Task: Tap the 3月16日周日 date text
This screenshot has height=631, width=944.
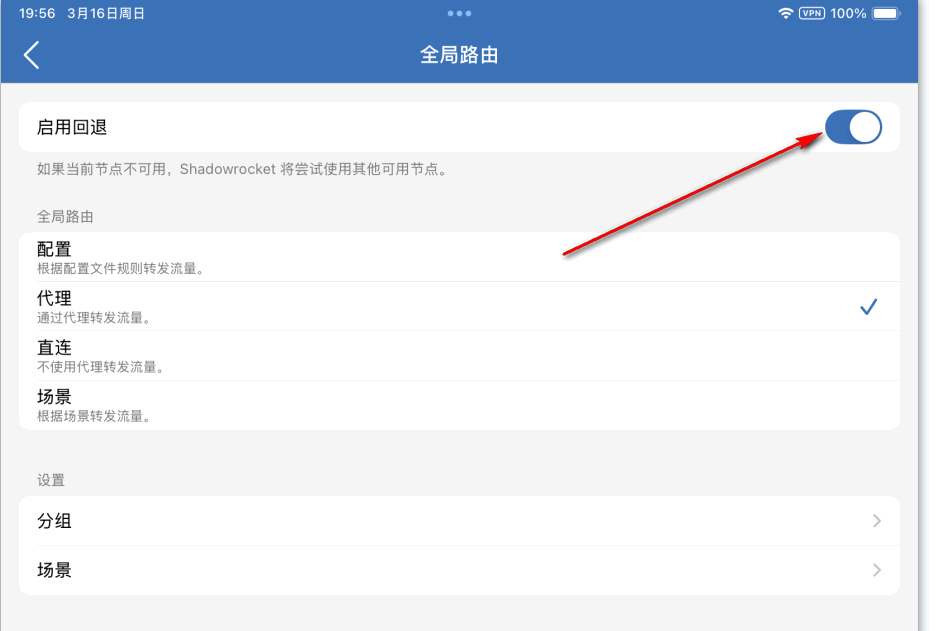Action: click(105, 13)
